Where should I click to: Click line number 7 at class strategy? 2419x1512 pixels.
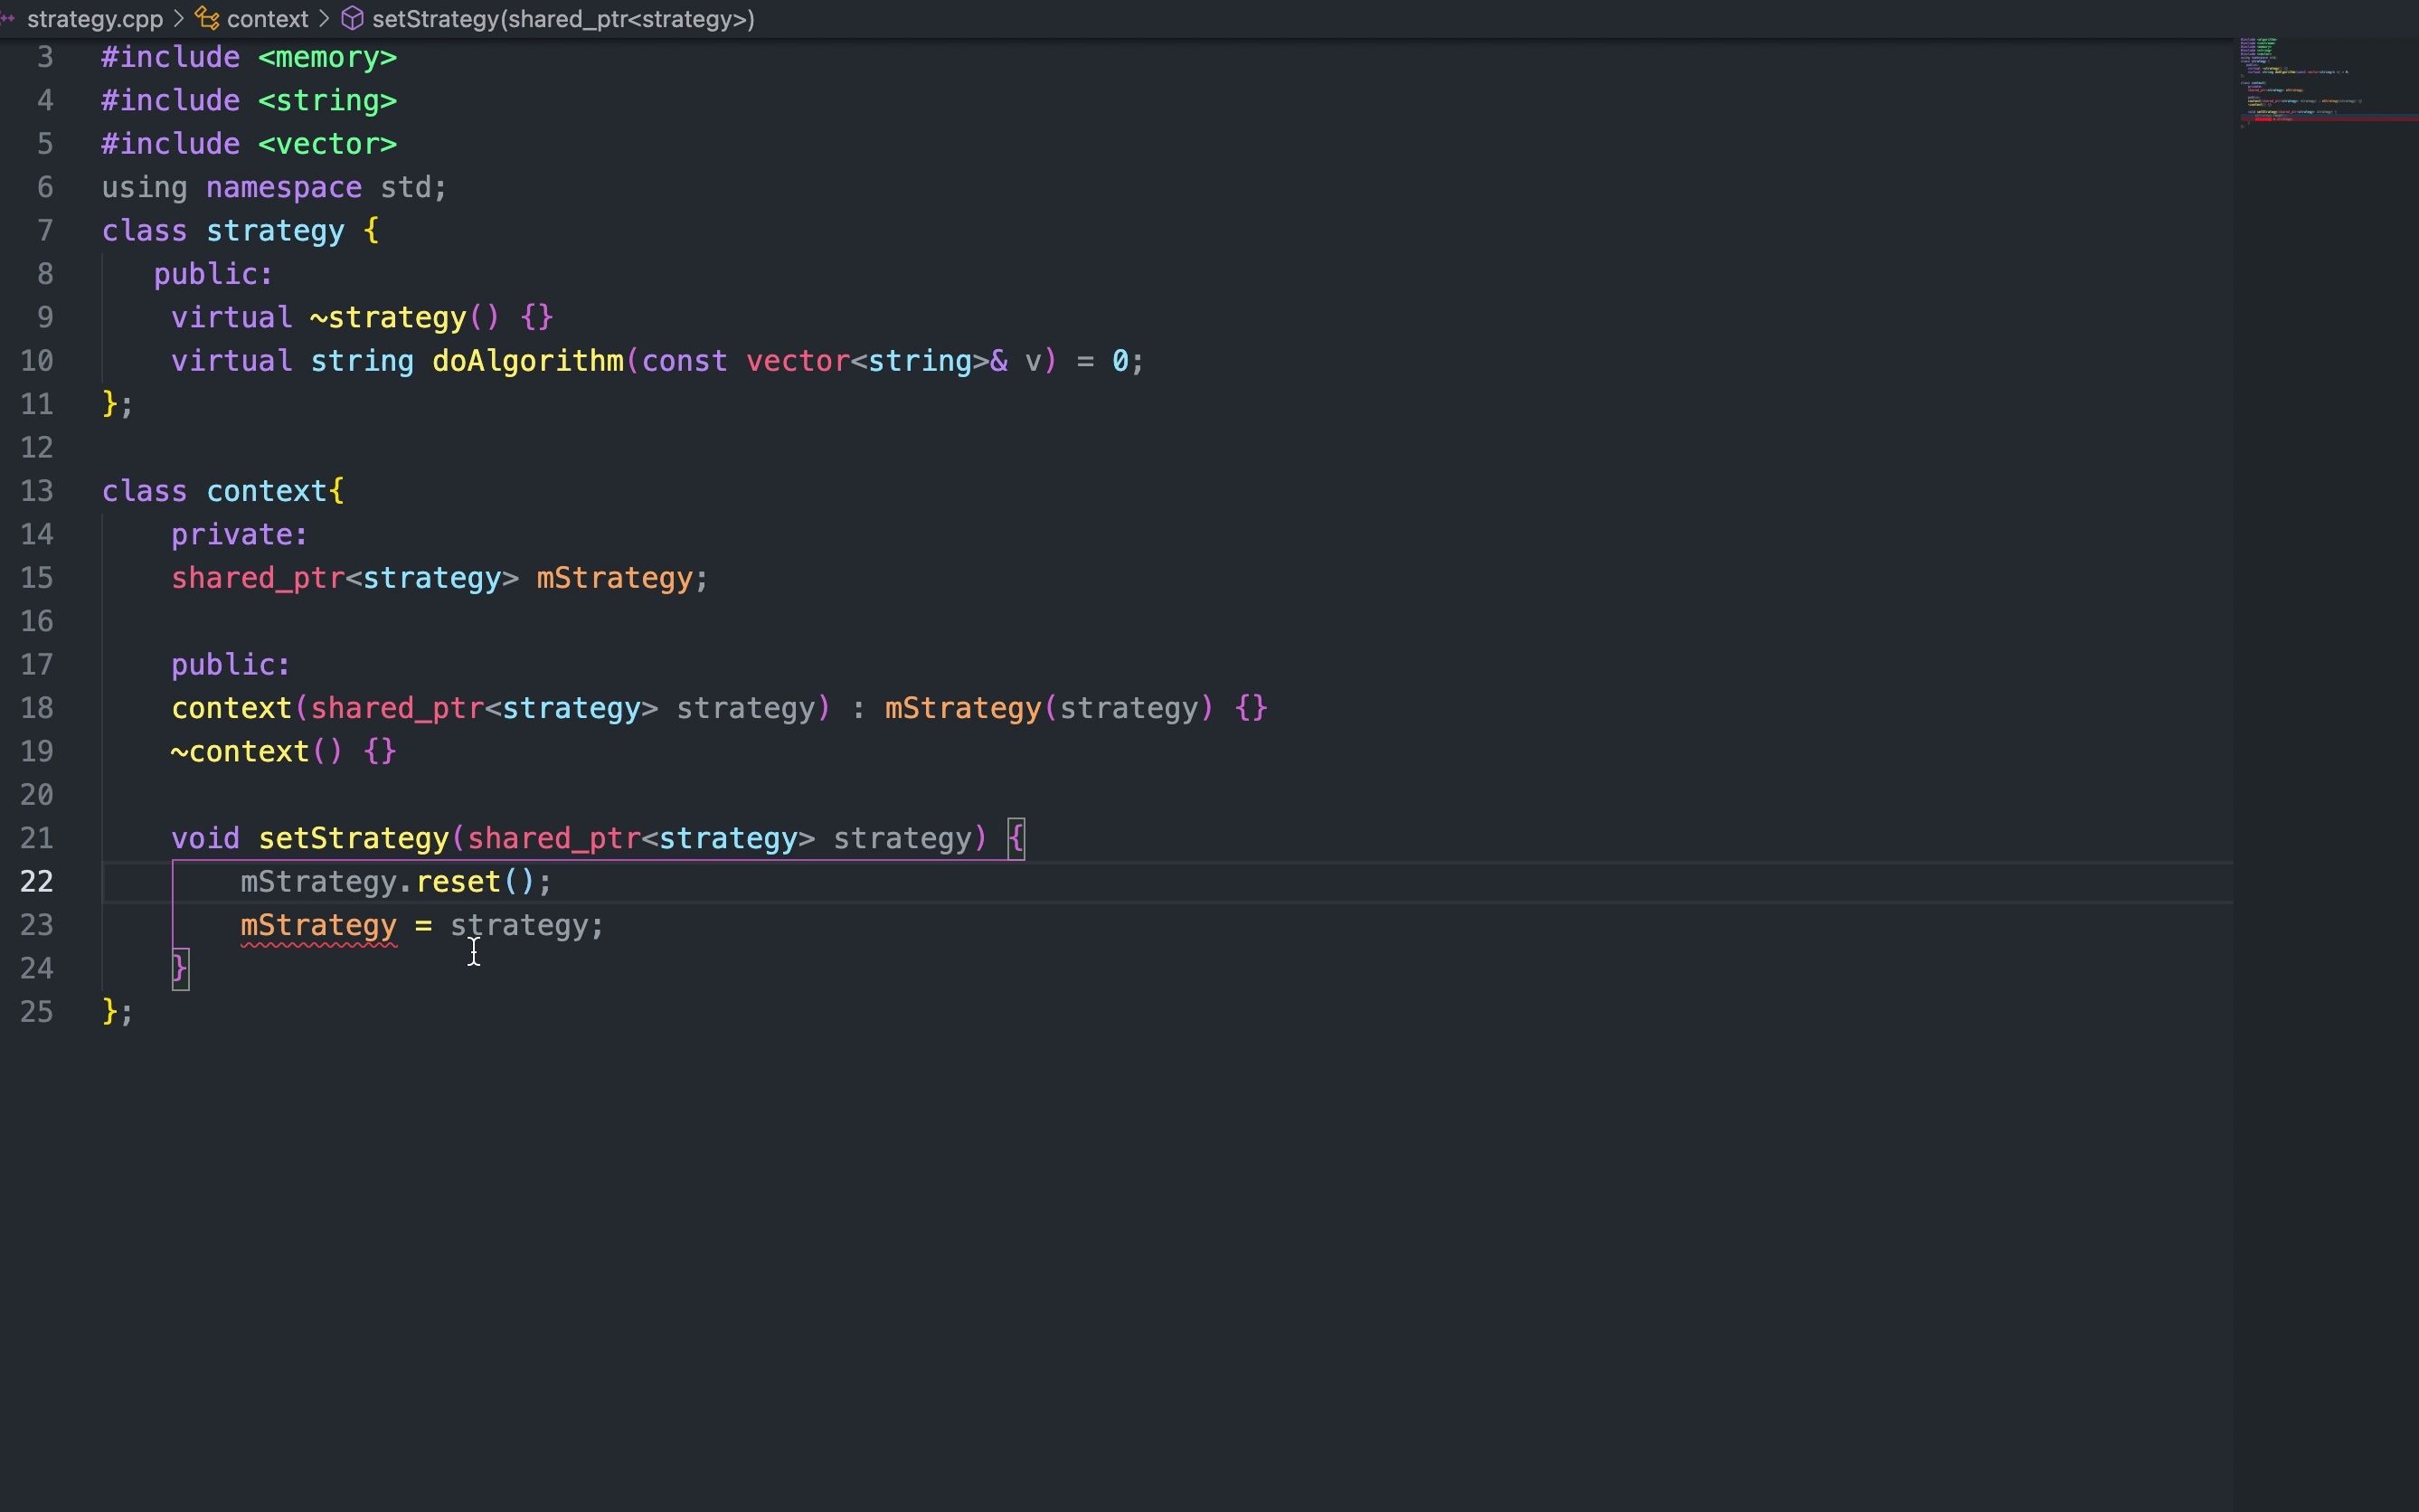[45, 231]
